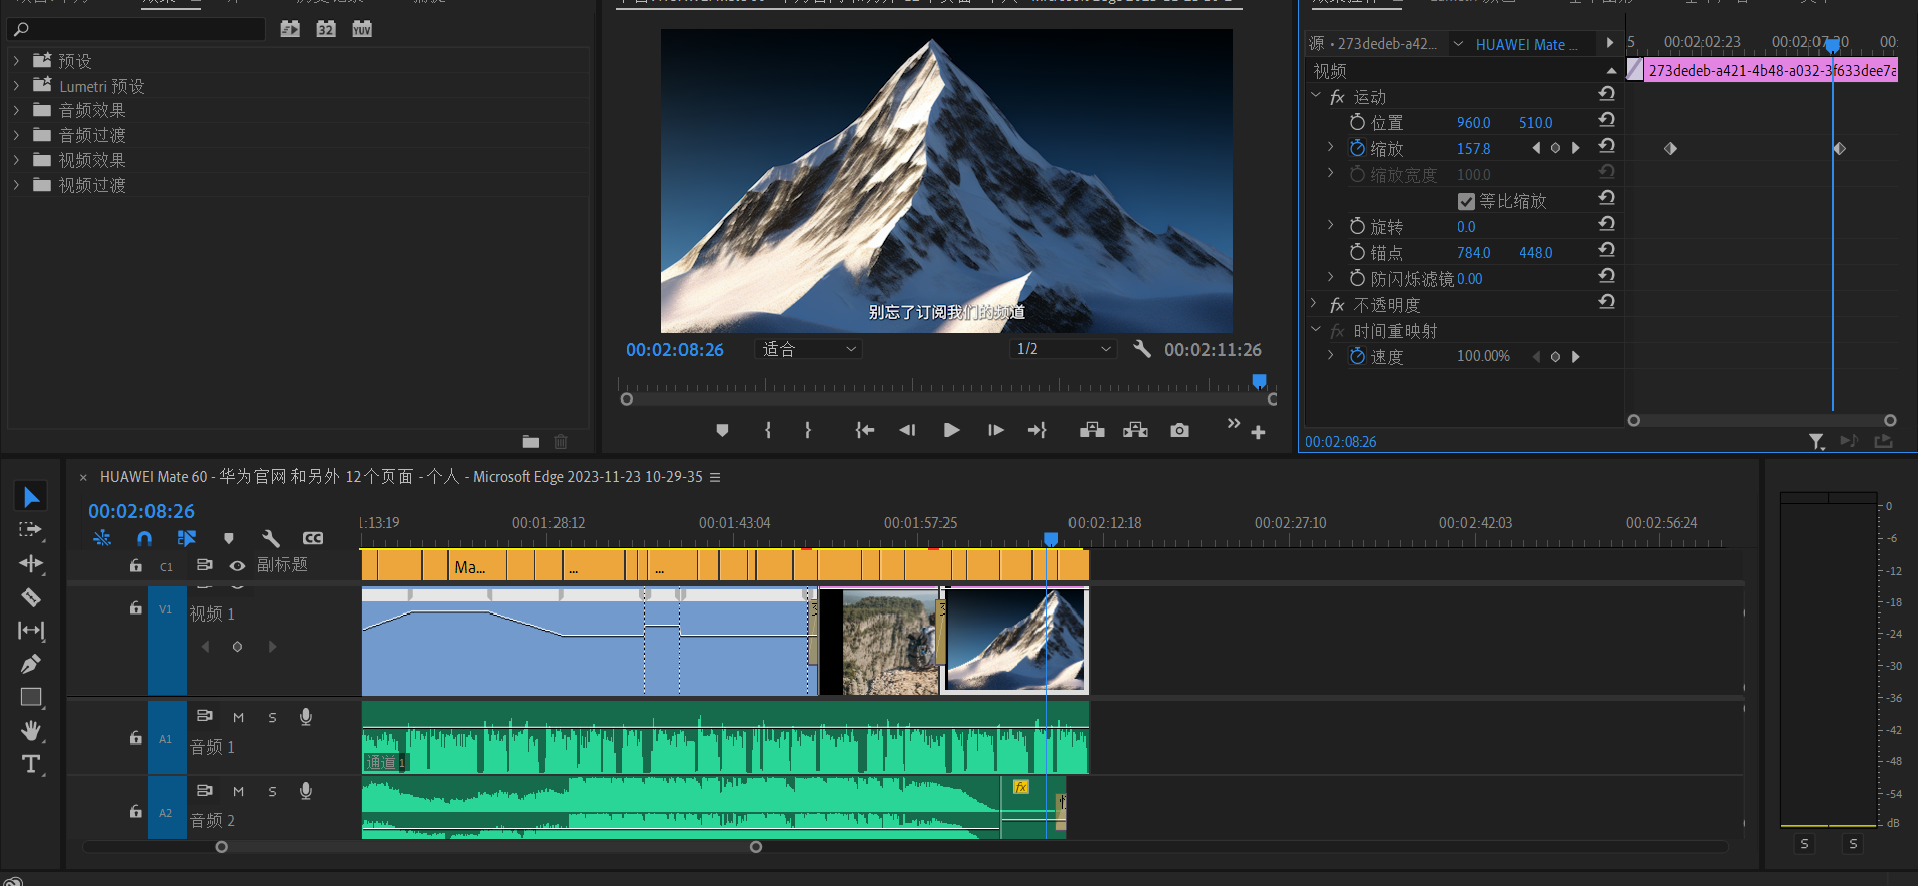
Task: Select the Type tool
Action: click(x=31, y=765)
